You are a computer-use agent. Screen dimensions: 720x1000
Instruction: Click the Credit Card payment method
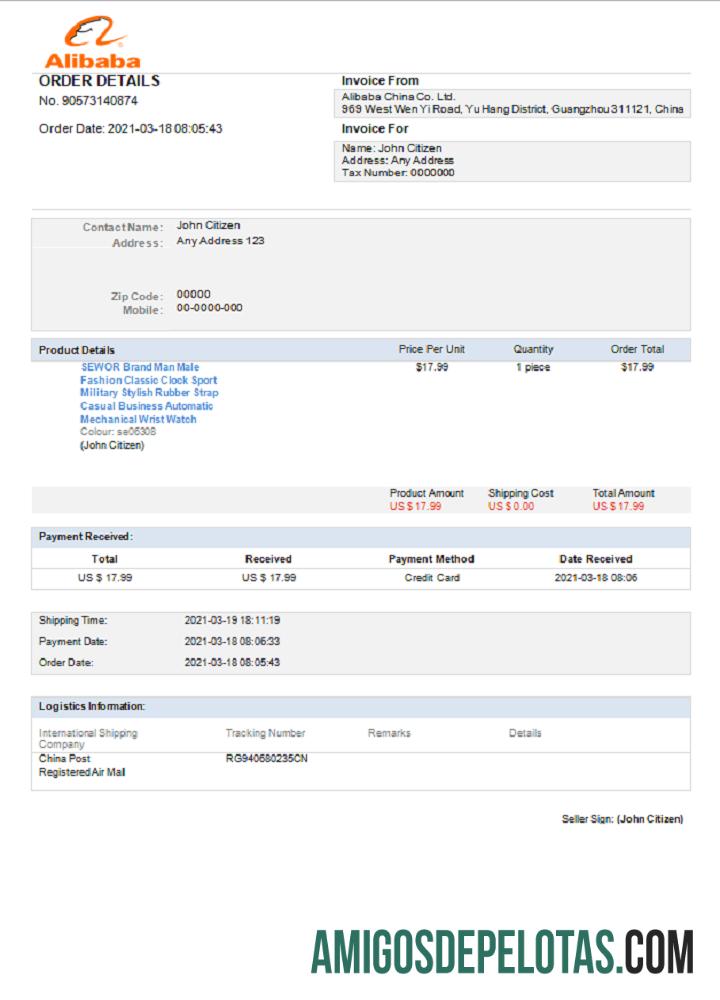pos(432,578)
